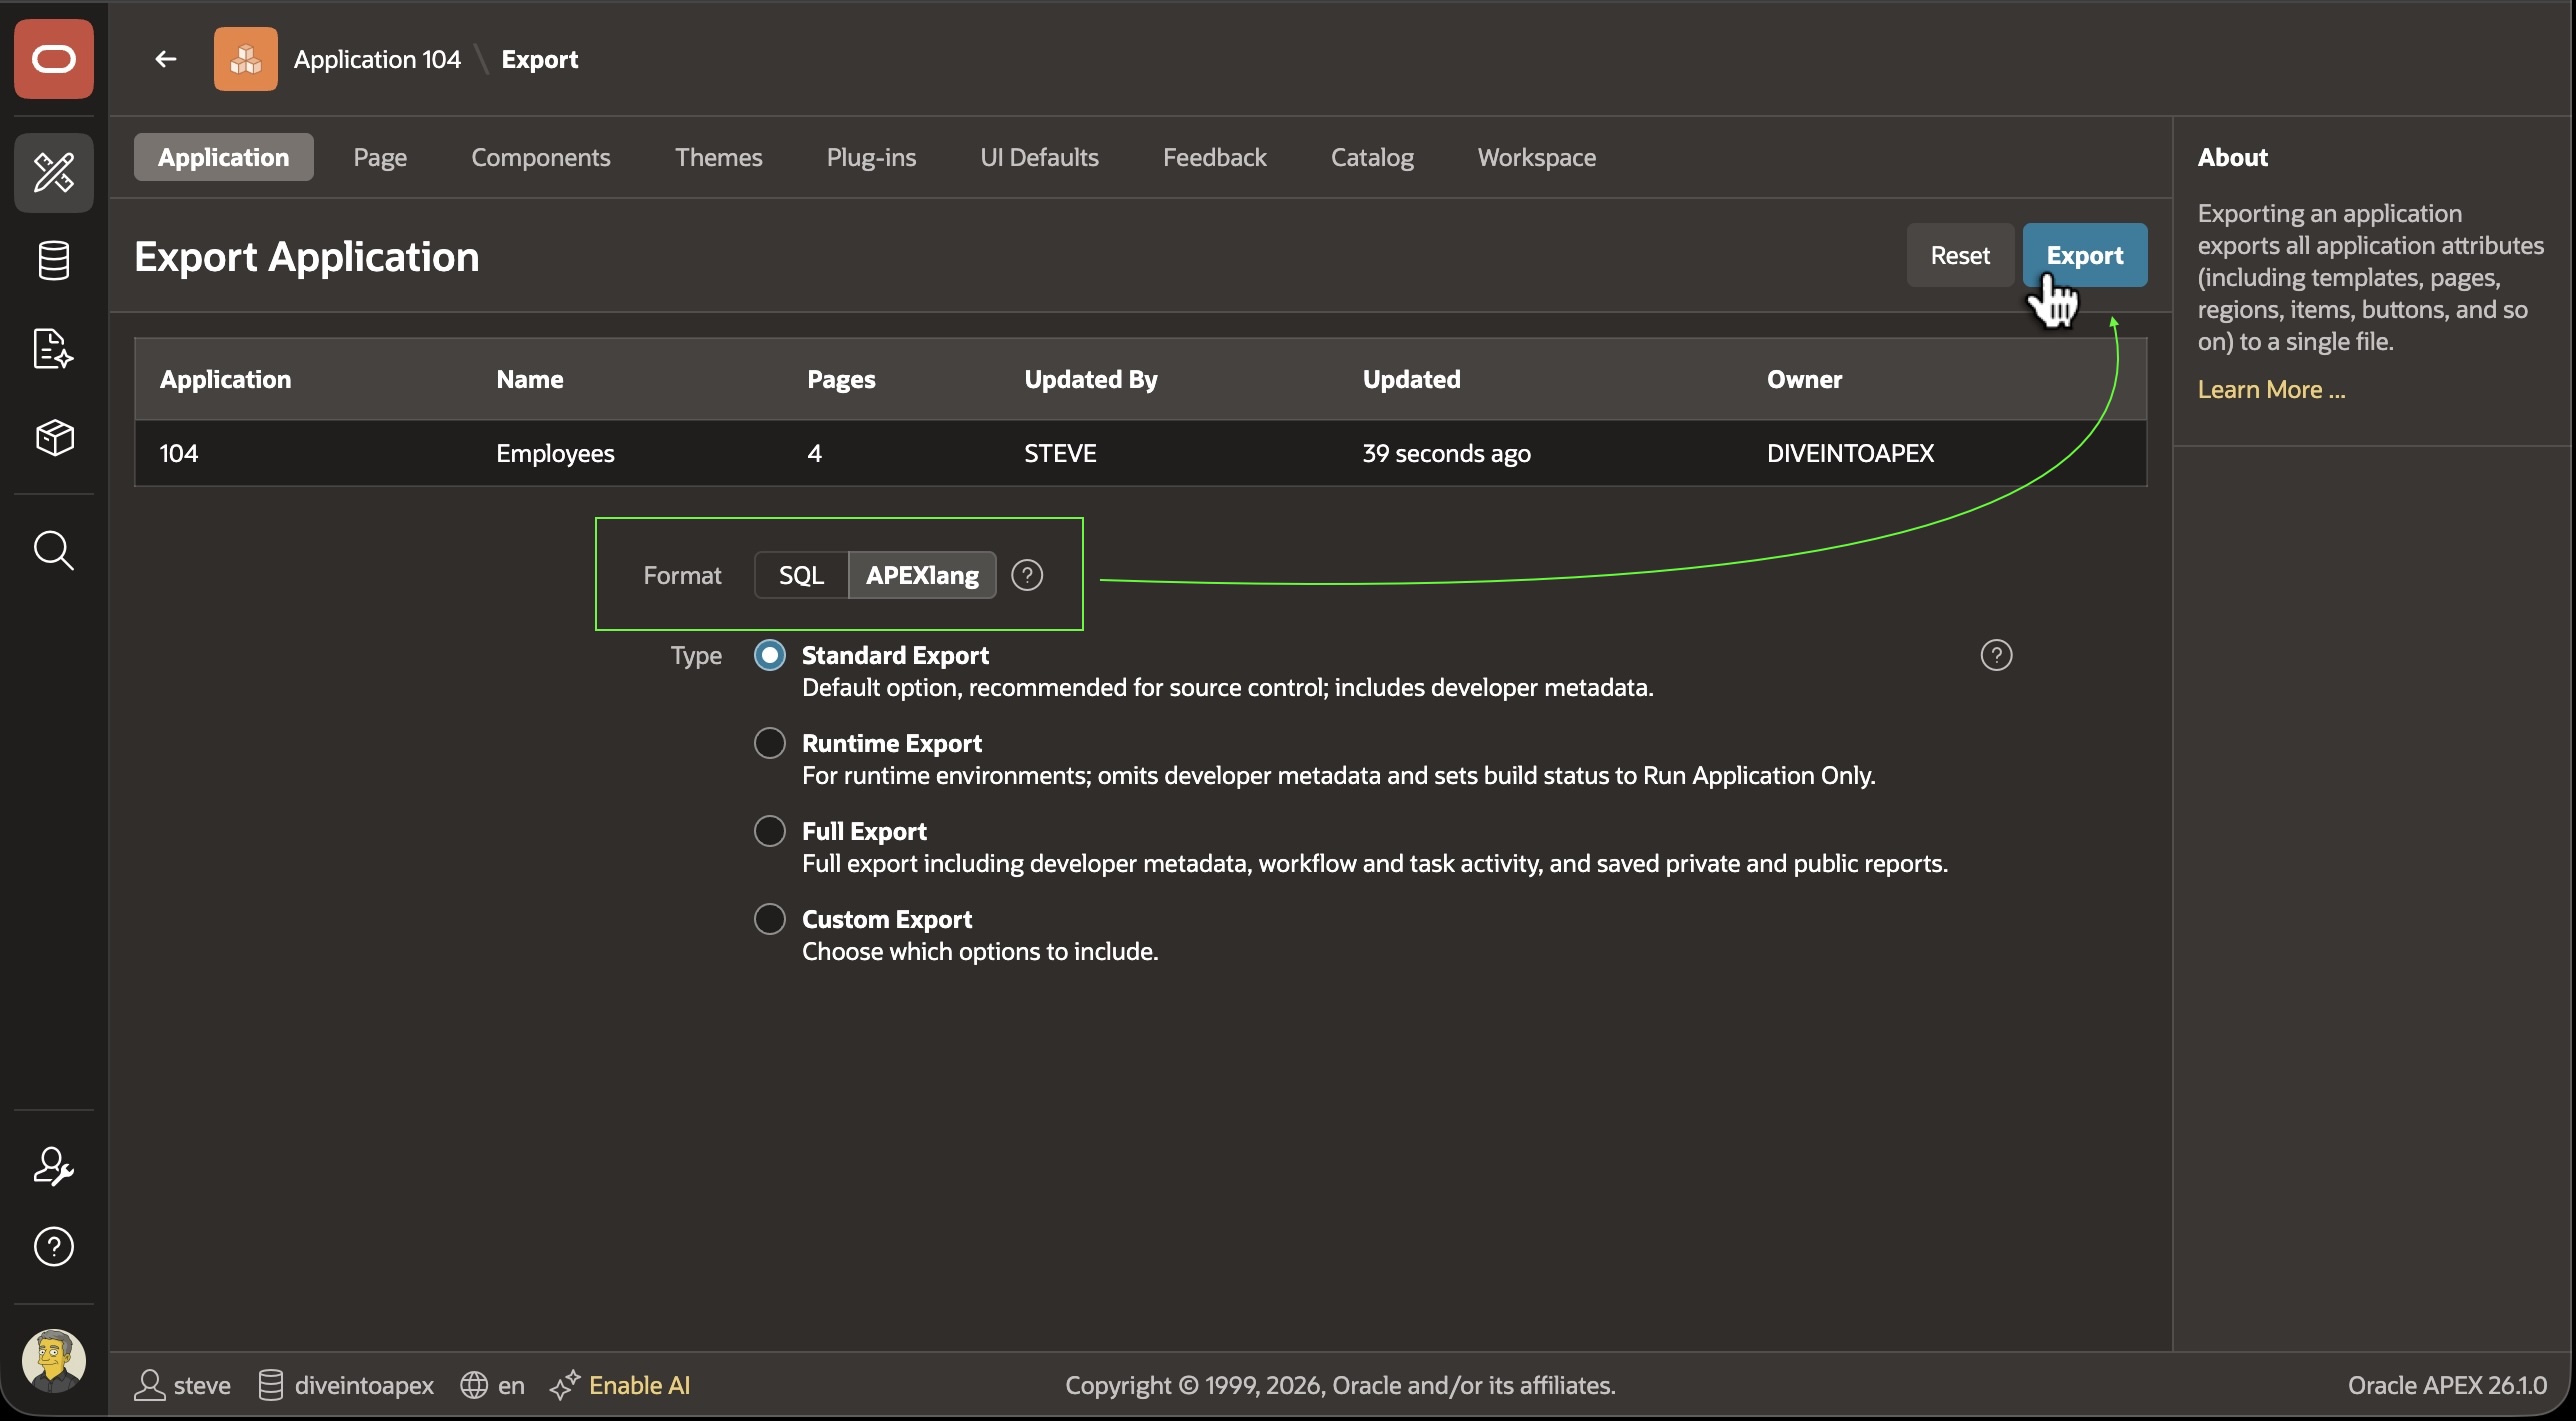This screenshot has height=1421, width=2576.
Task: Show help for the Type field
Action: [1996, 655]
